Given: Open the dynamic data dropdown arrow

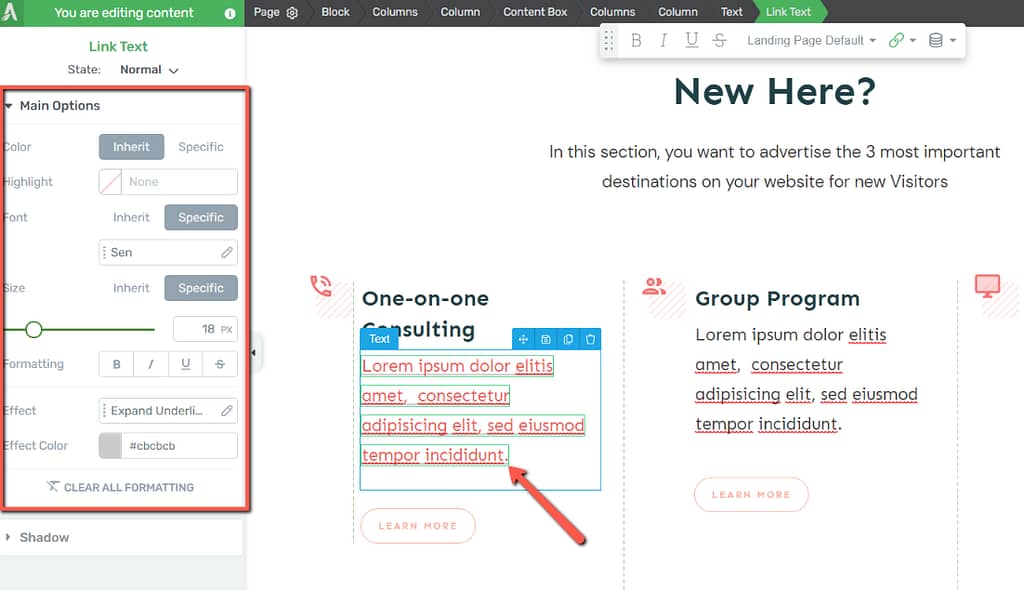Looking at the screenshot, I should pyautogui.click(x=953, y=41).
